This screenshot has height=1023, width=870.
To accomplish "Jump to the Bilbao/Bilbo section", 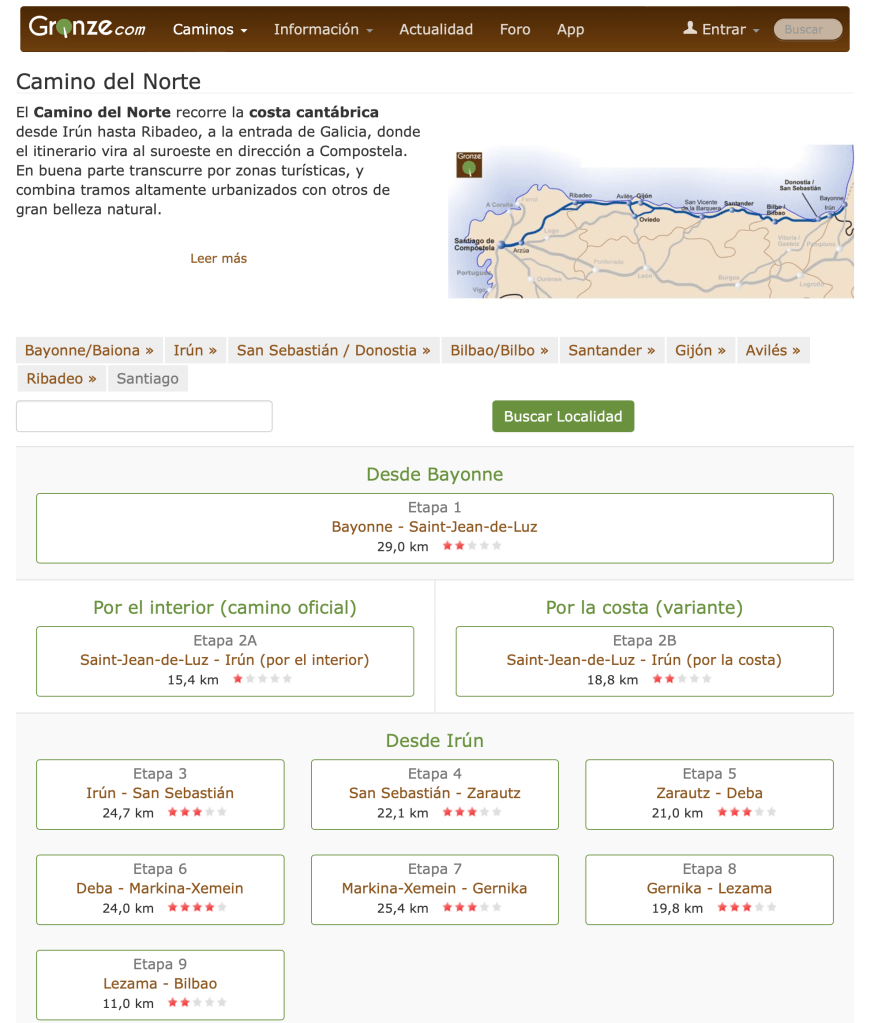I will [x=499, y=350].
